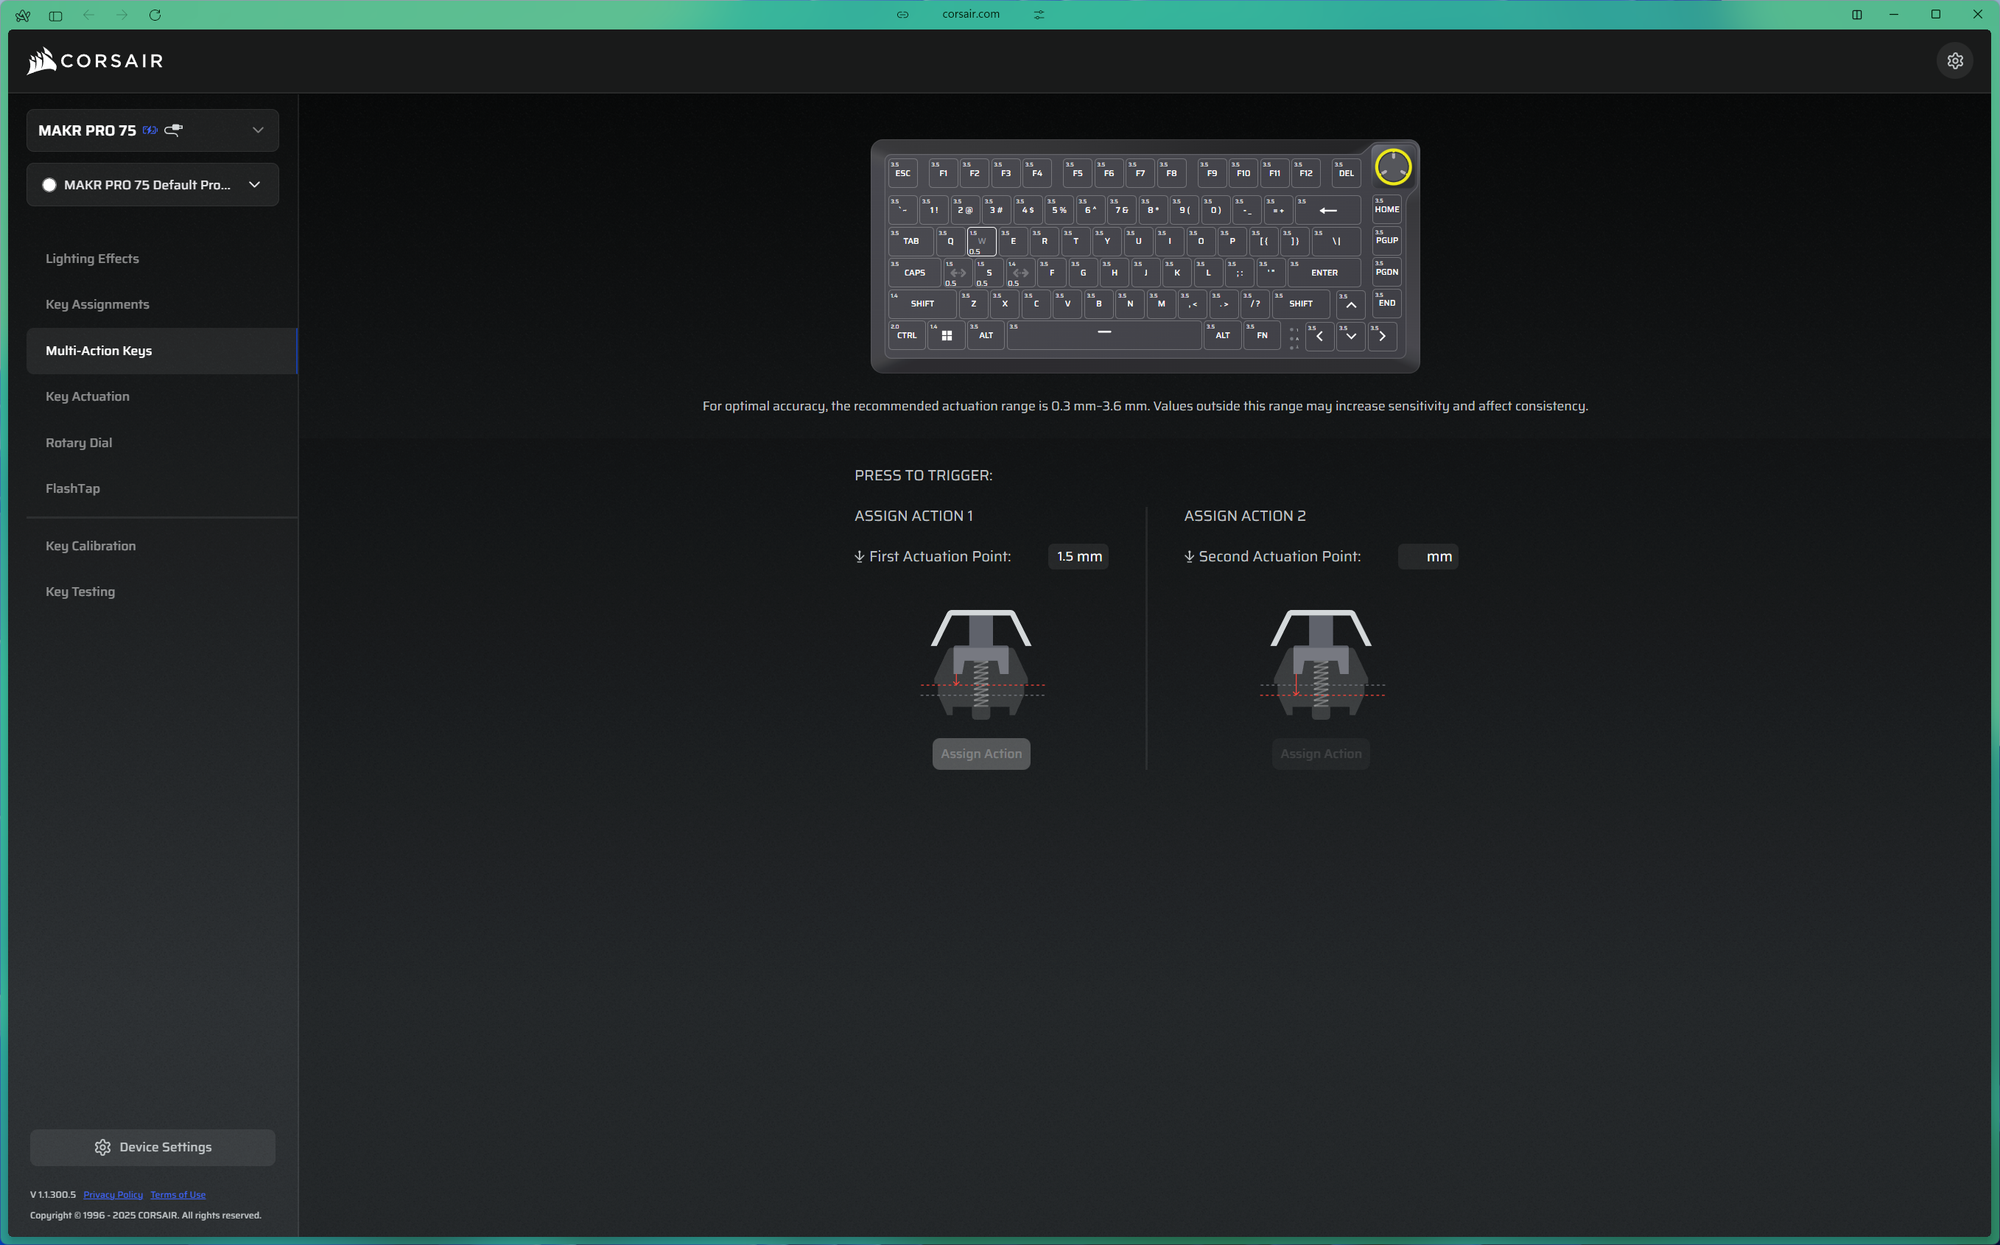The width and height of the screenshot is (2000, 1245).
Task: Switch to the FlashTap section
Action: 72,489
